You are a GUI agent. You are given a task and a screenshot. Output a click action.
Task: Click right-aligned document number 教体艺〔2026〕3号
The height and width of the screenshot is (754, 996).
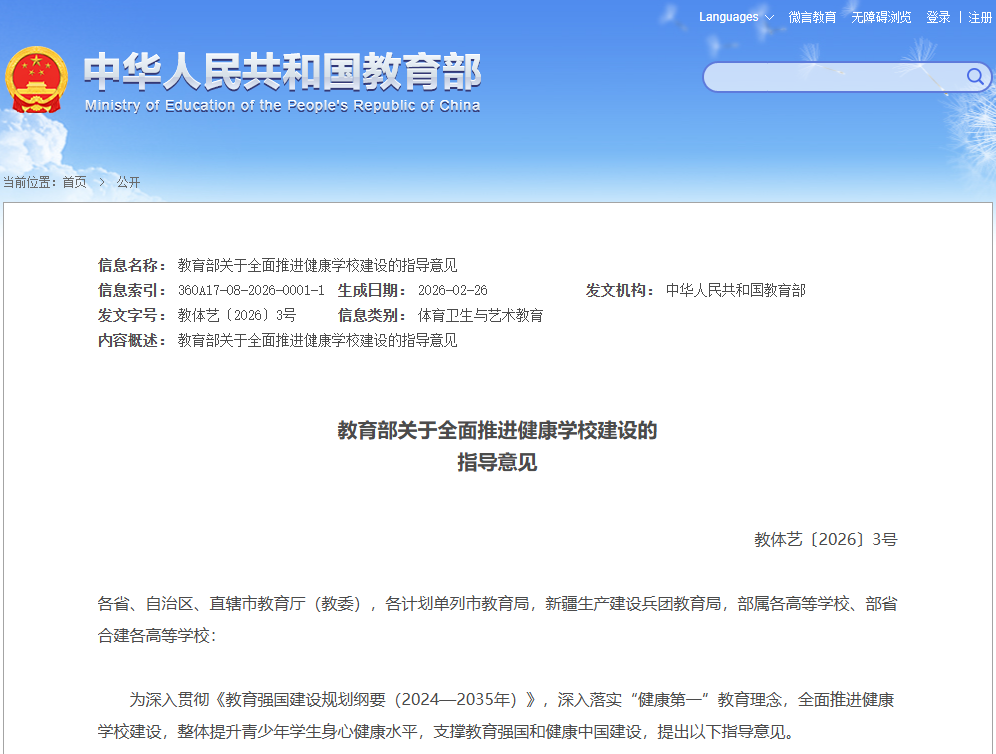click(825, 539)
